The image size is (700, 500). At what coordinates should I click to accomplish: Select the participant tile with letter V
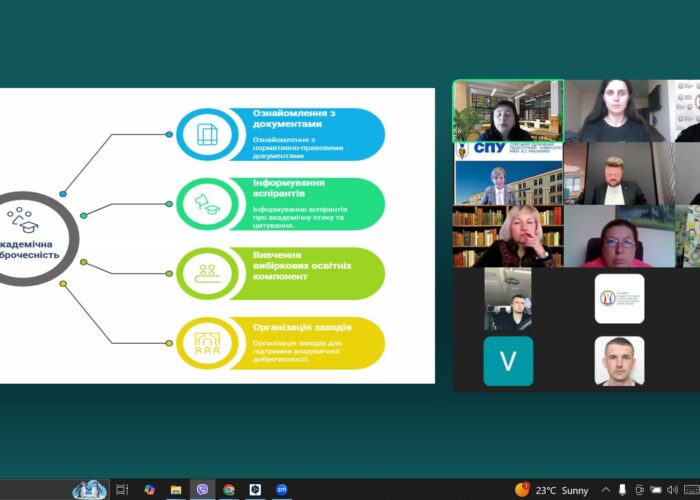pos(508,361)
